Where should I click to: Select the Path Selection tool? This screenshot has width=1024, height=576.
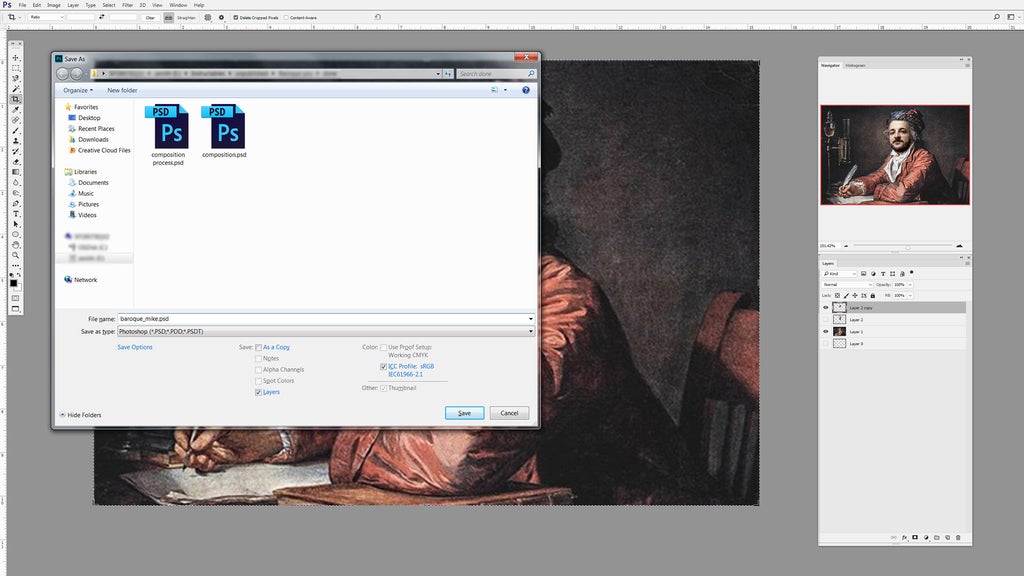click(16, 225)
